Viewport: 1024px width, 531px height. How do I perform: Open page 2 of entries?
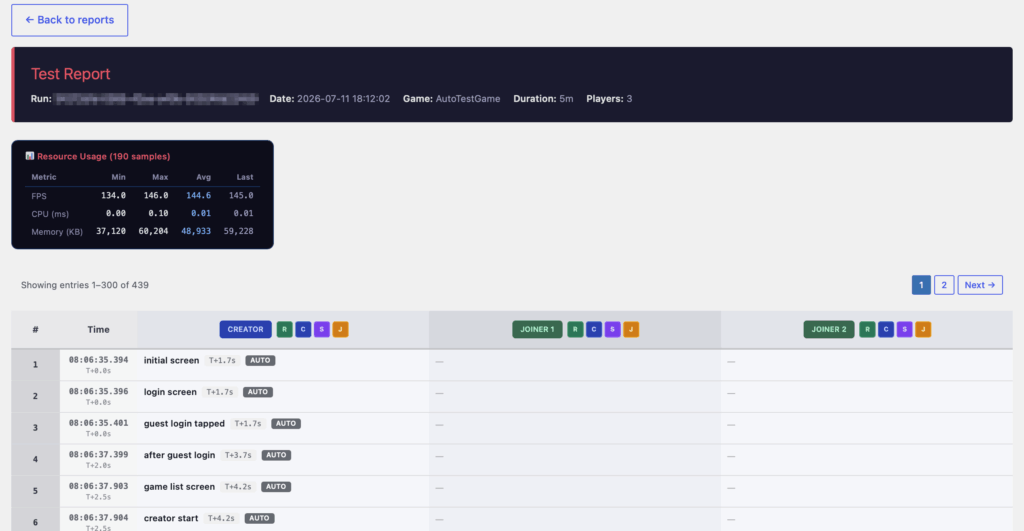click(x=944, y=285)
